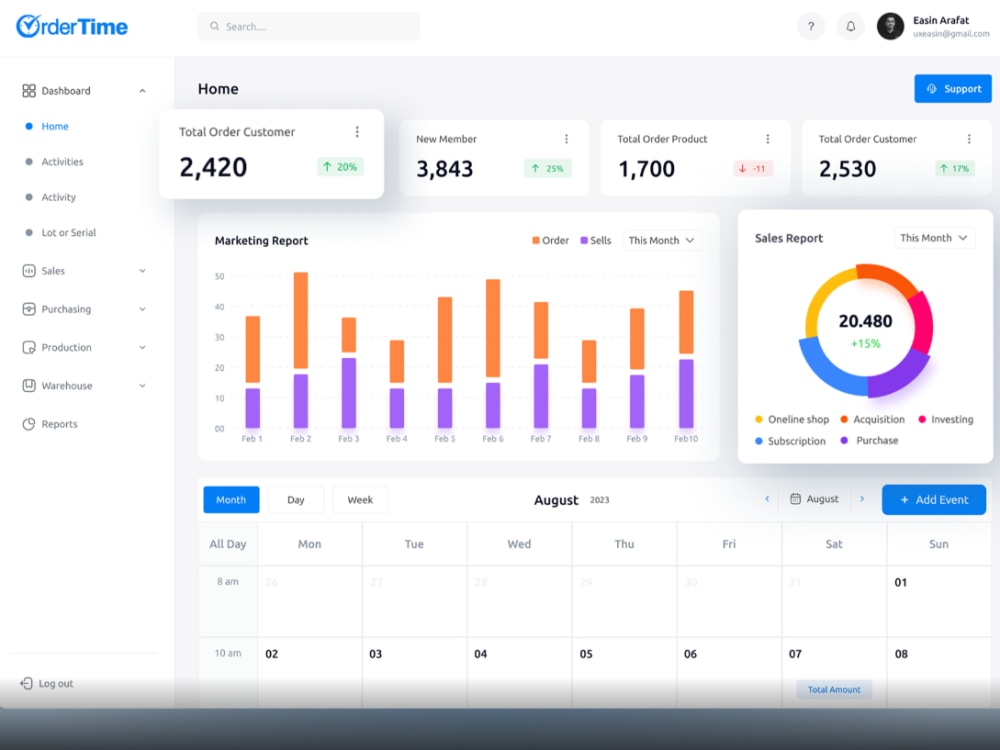Click the Warehouse sidebar icon
This screenshot has height=750, width=1000.
[x=29, y=385]
